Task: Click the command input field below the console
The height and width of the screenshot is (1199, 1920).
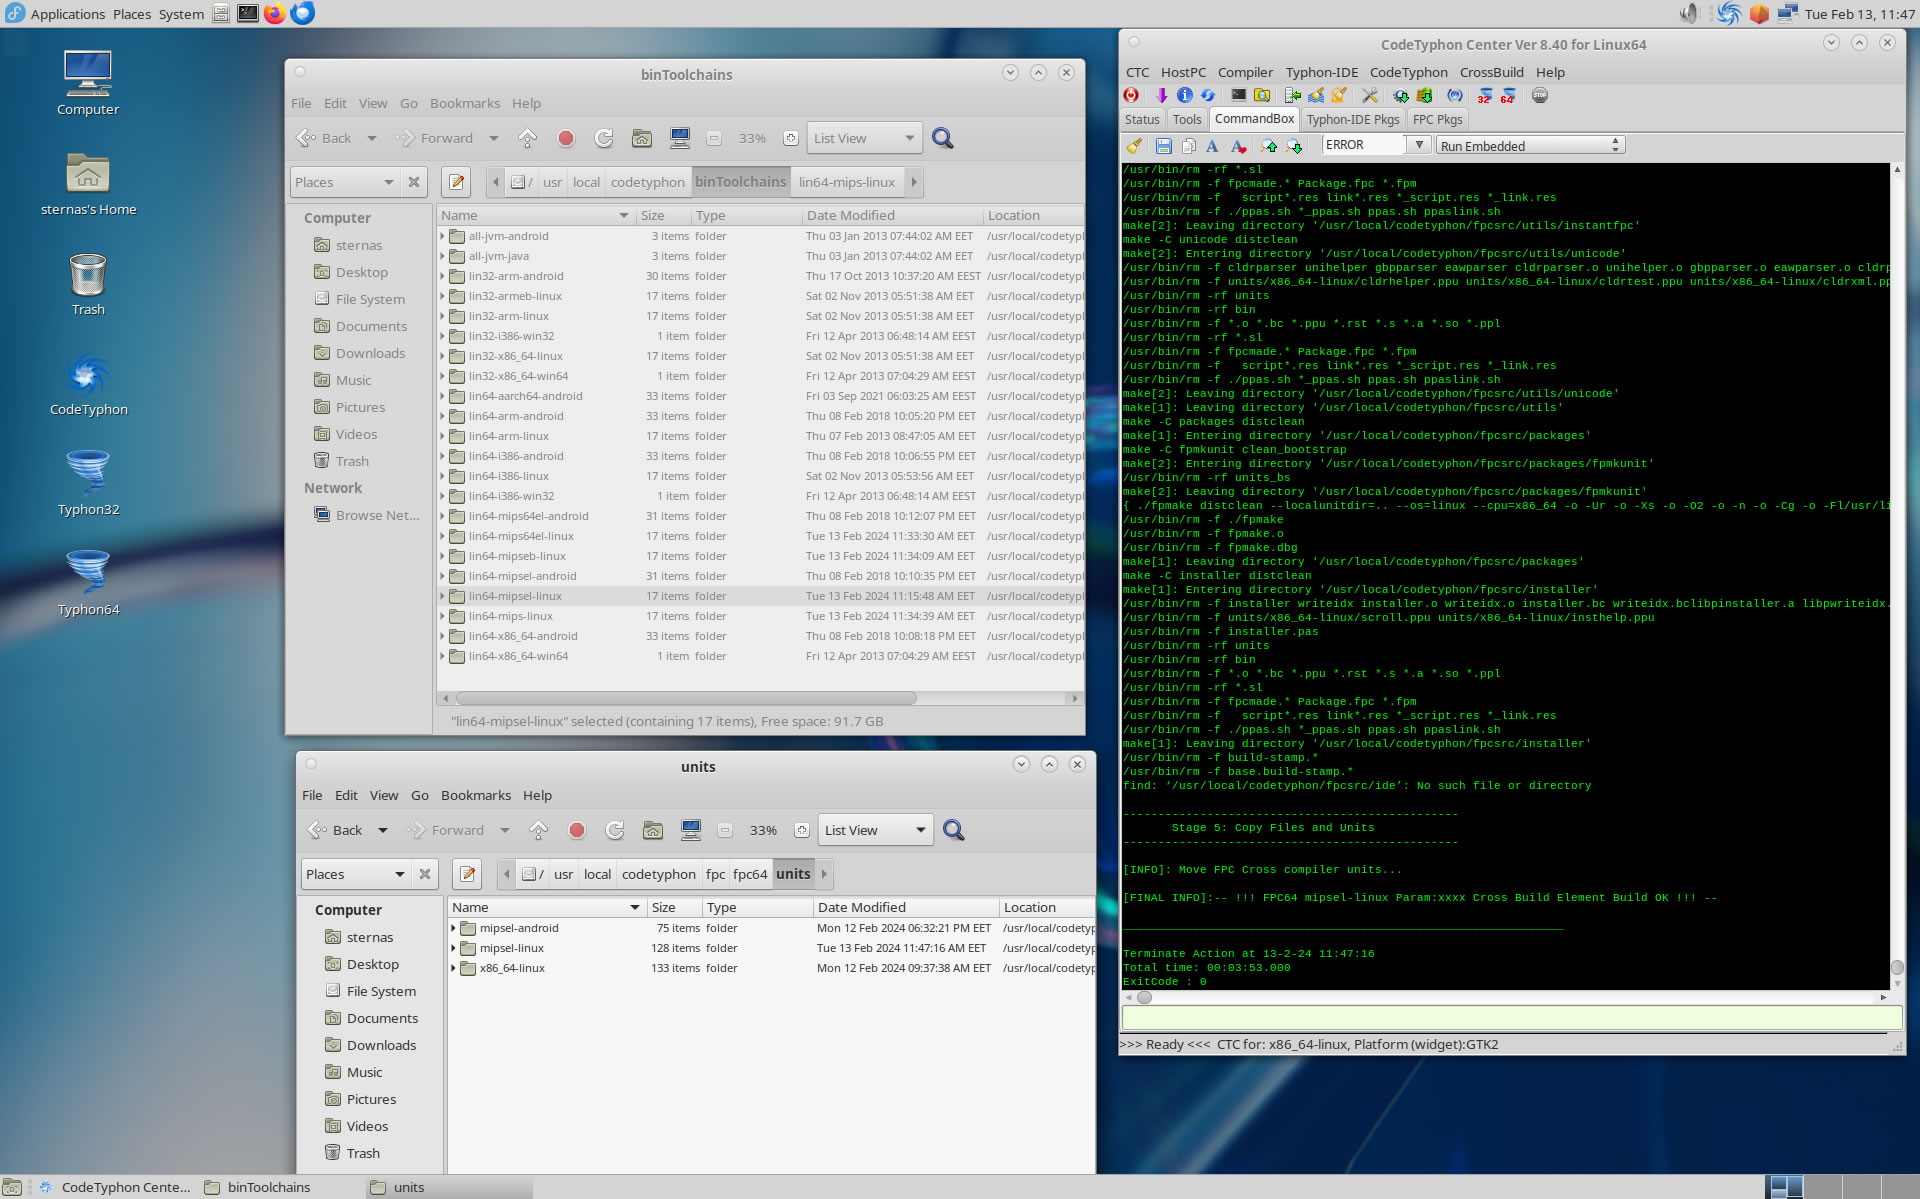Action: click(x=1511, y=1018)
